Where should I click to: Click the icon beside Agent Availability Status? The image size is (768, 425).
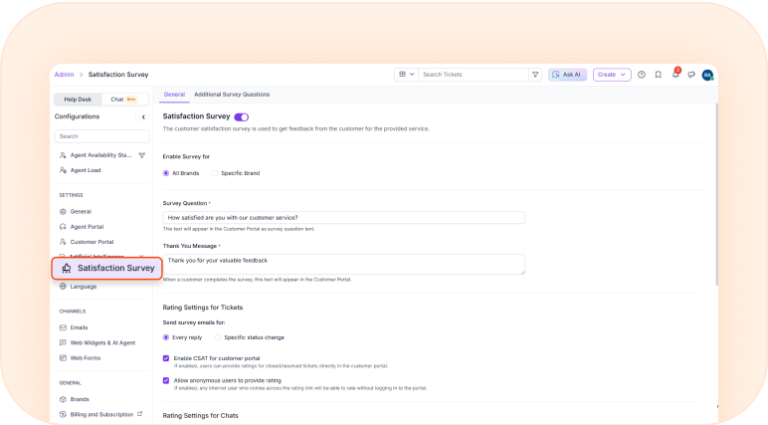[x=142, y=155]
